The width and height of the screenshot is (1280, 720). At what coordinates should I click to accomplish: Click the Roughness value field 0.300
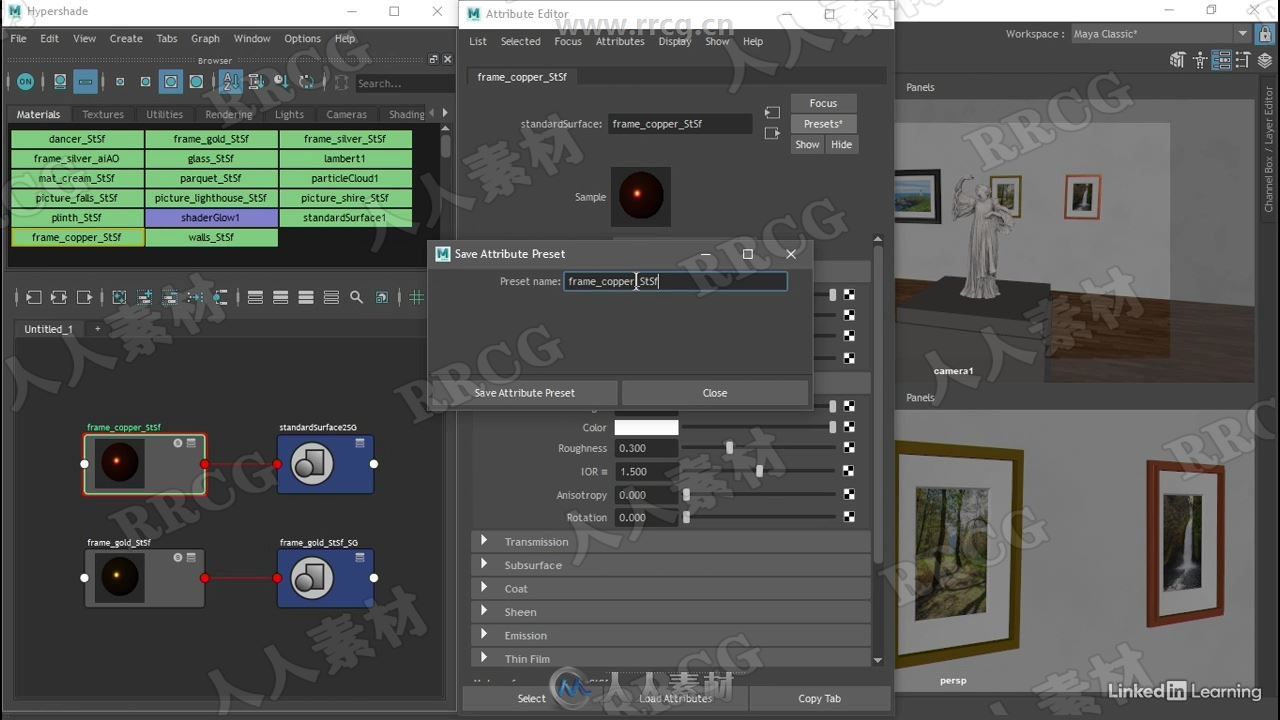tap(646, 448)
